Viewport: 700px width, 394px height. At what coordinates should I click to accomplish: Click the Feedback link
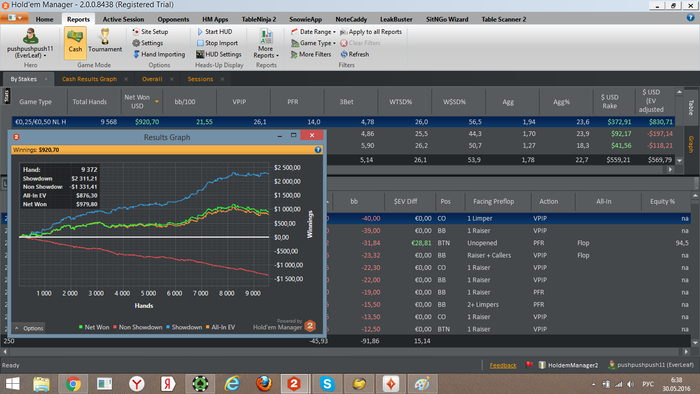(503, 365)
